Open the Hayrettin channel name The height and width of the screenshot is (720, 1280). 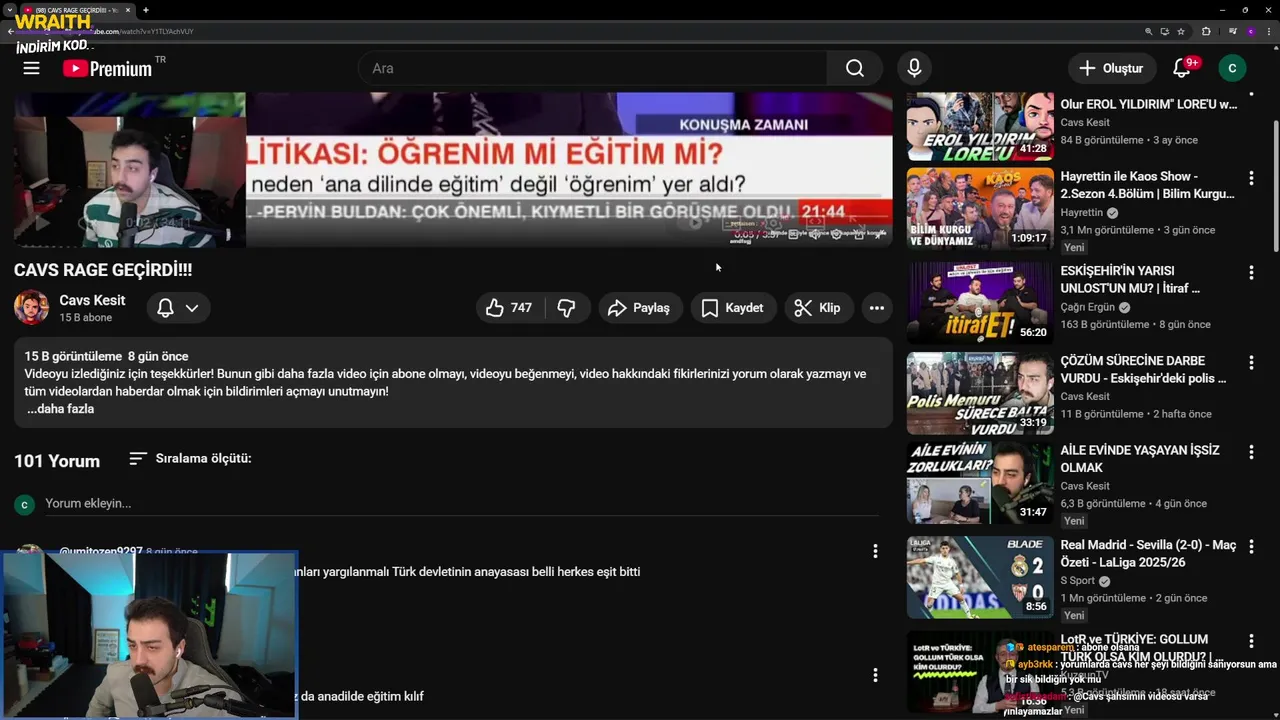(1082, 213)
